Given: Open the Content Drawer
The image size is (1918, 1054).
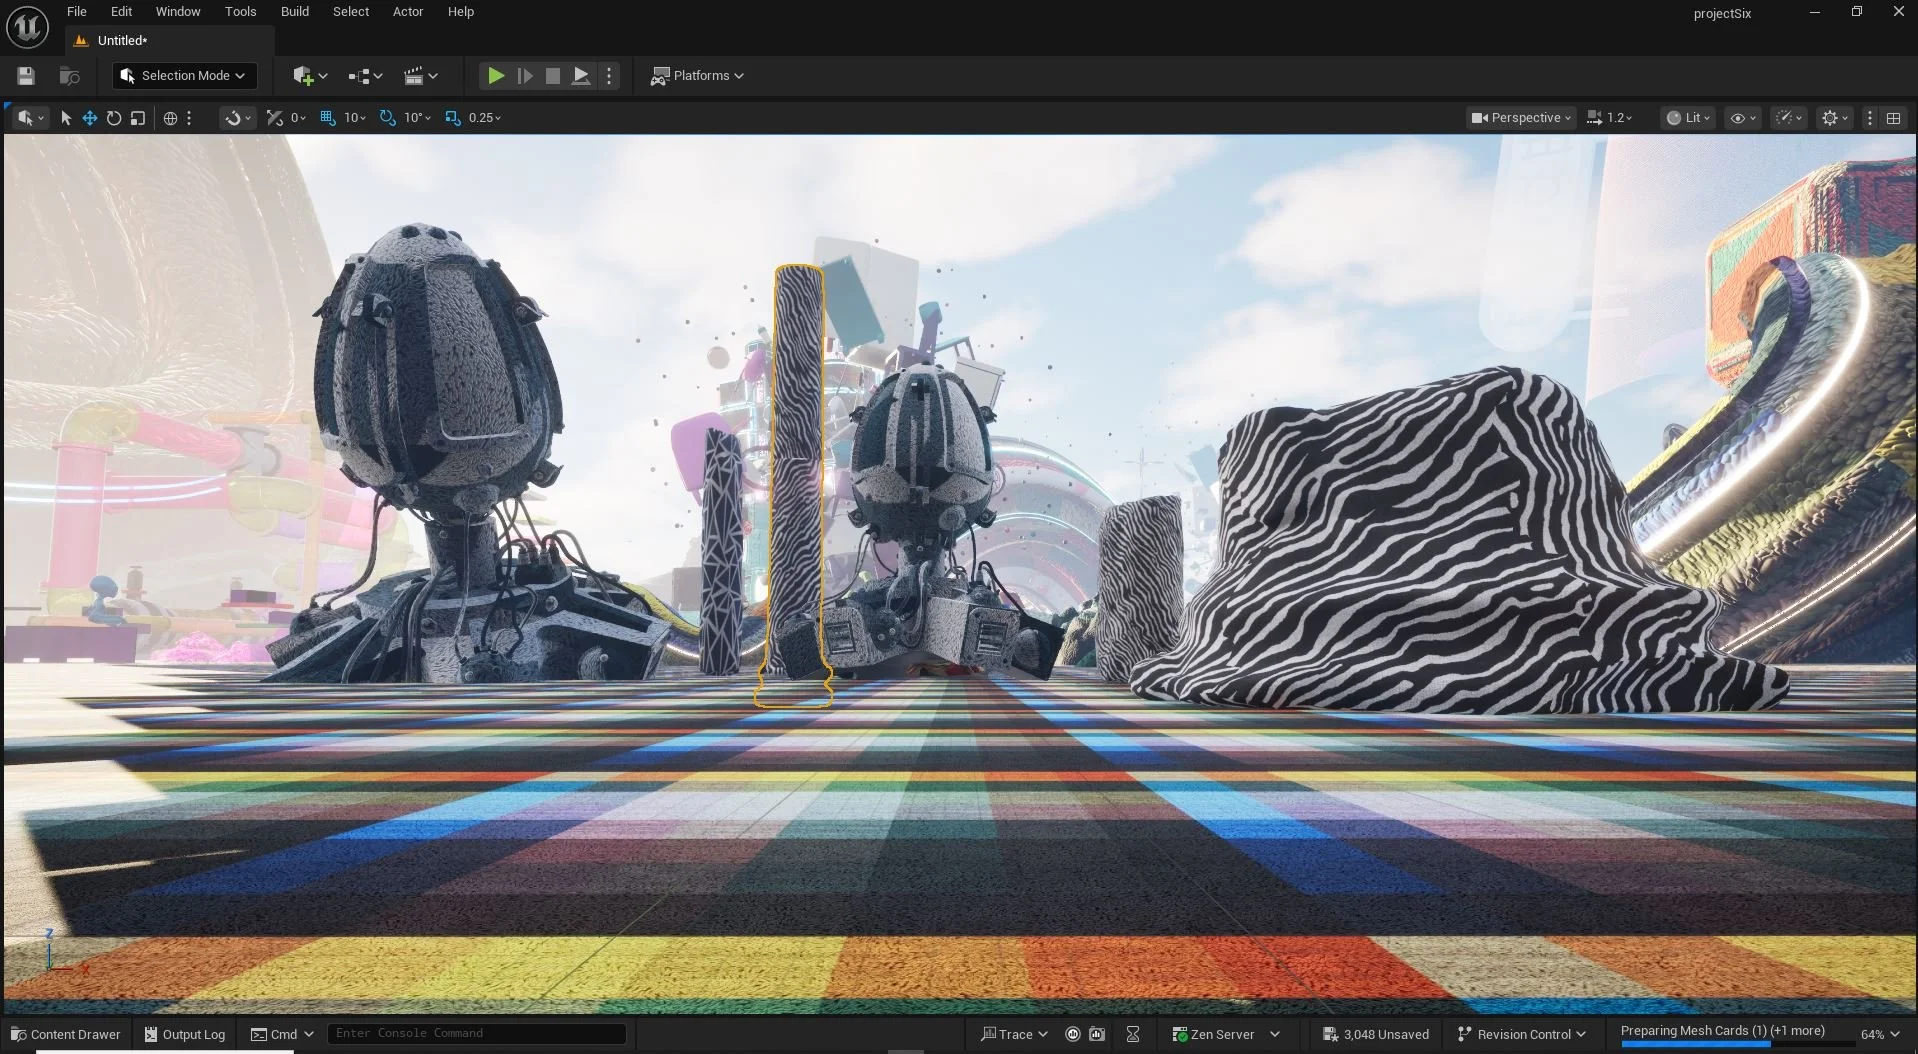Looking at the screenshot, I should (66, 1034).
